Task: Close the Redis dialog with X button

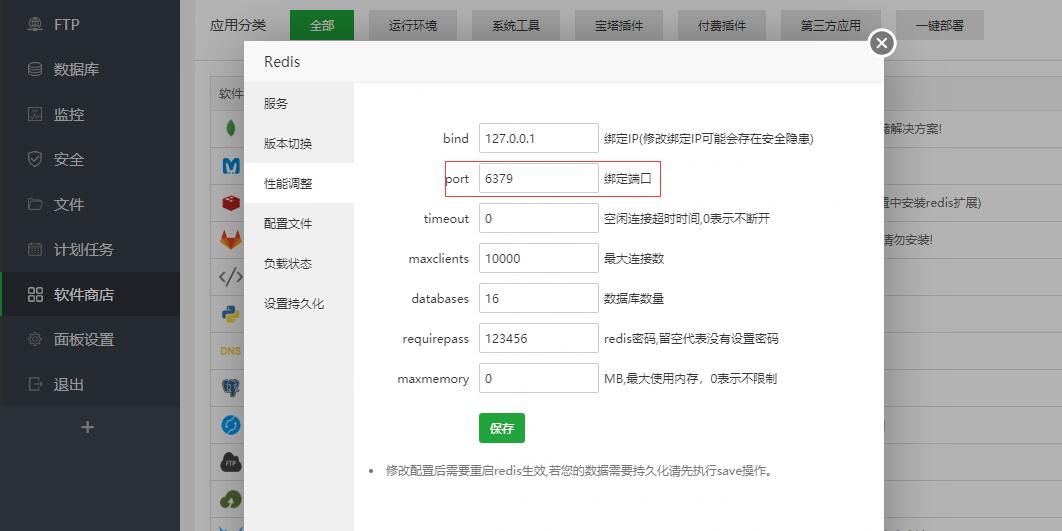Action: coord(881,43)
